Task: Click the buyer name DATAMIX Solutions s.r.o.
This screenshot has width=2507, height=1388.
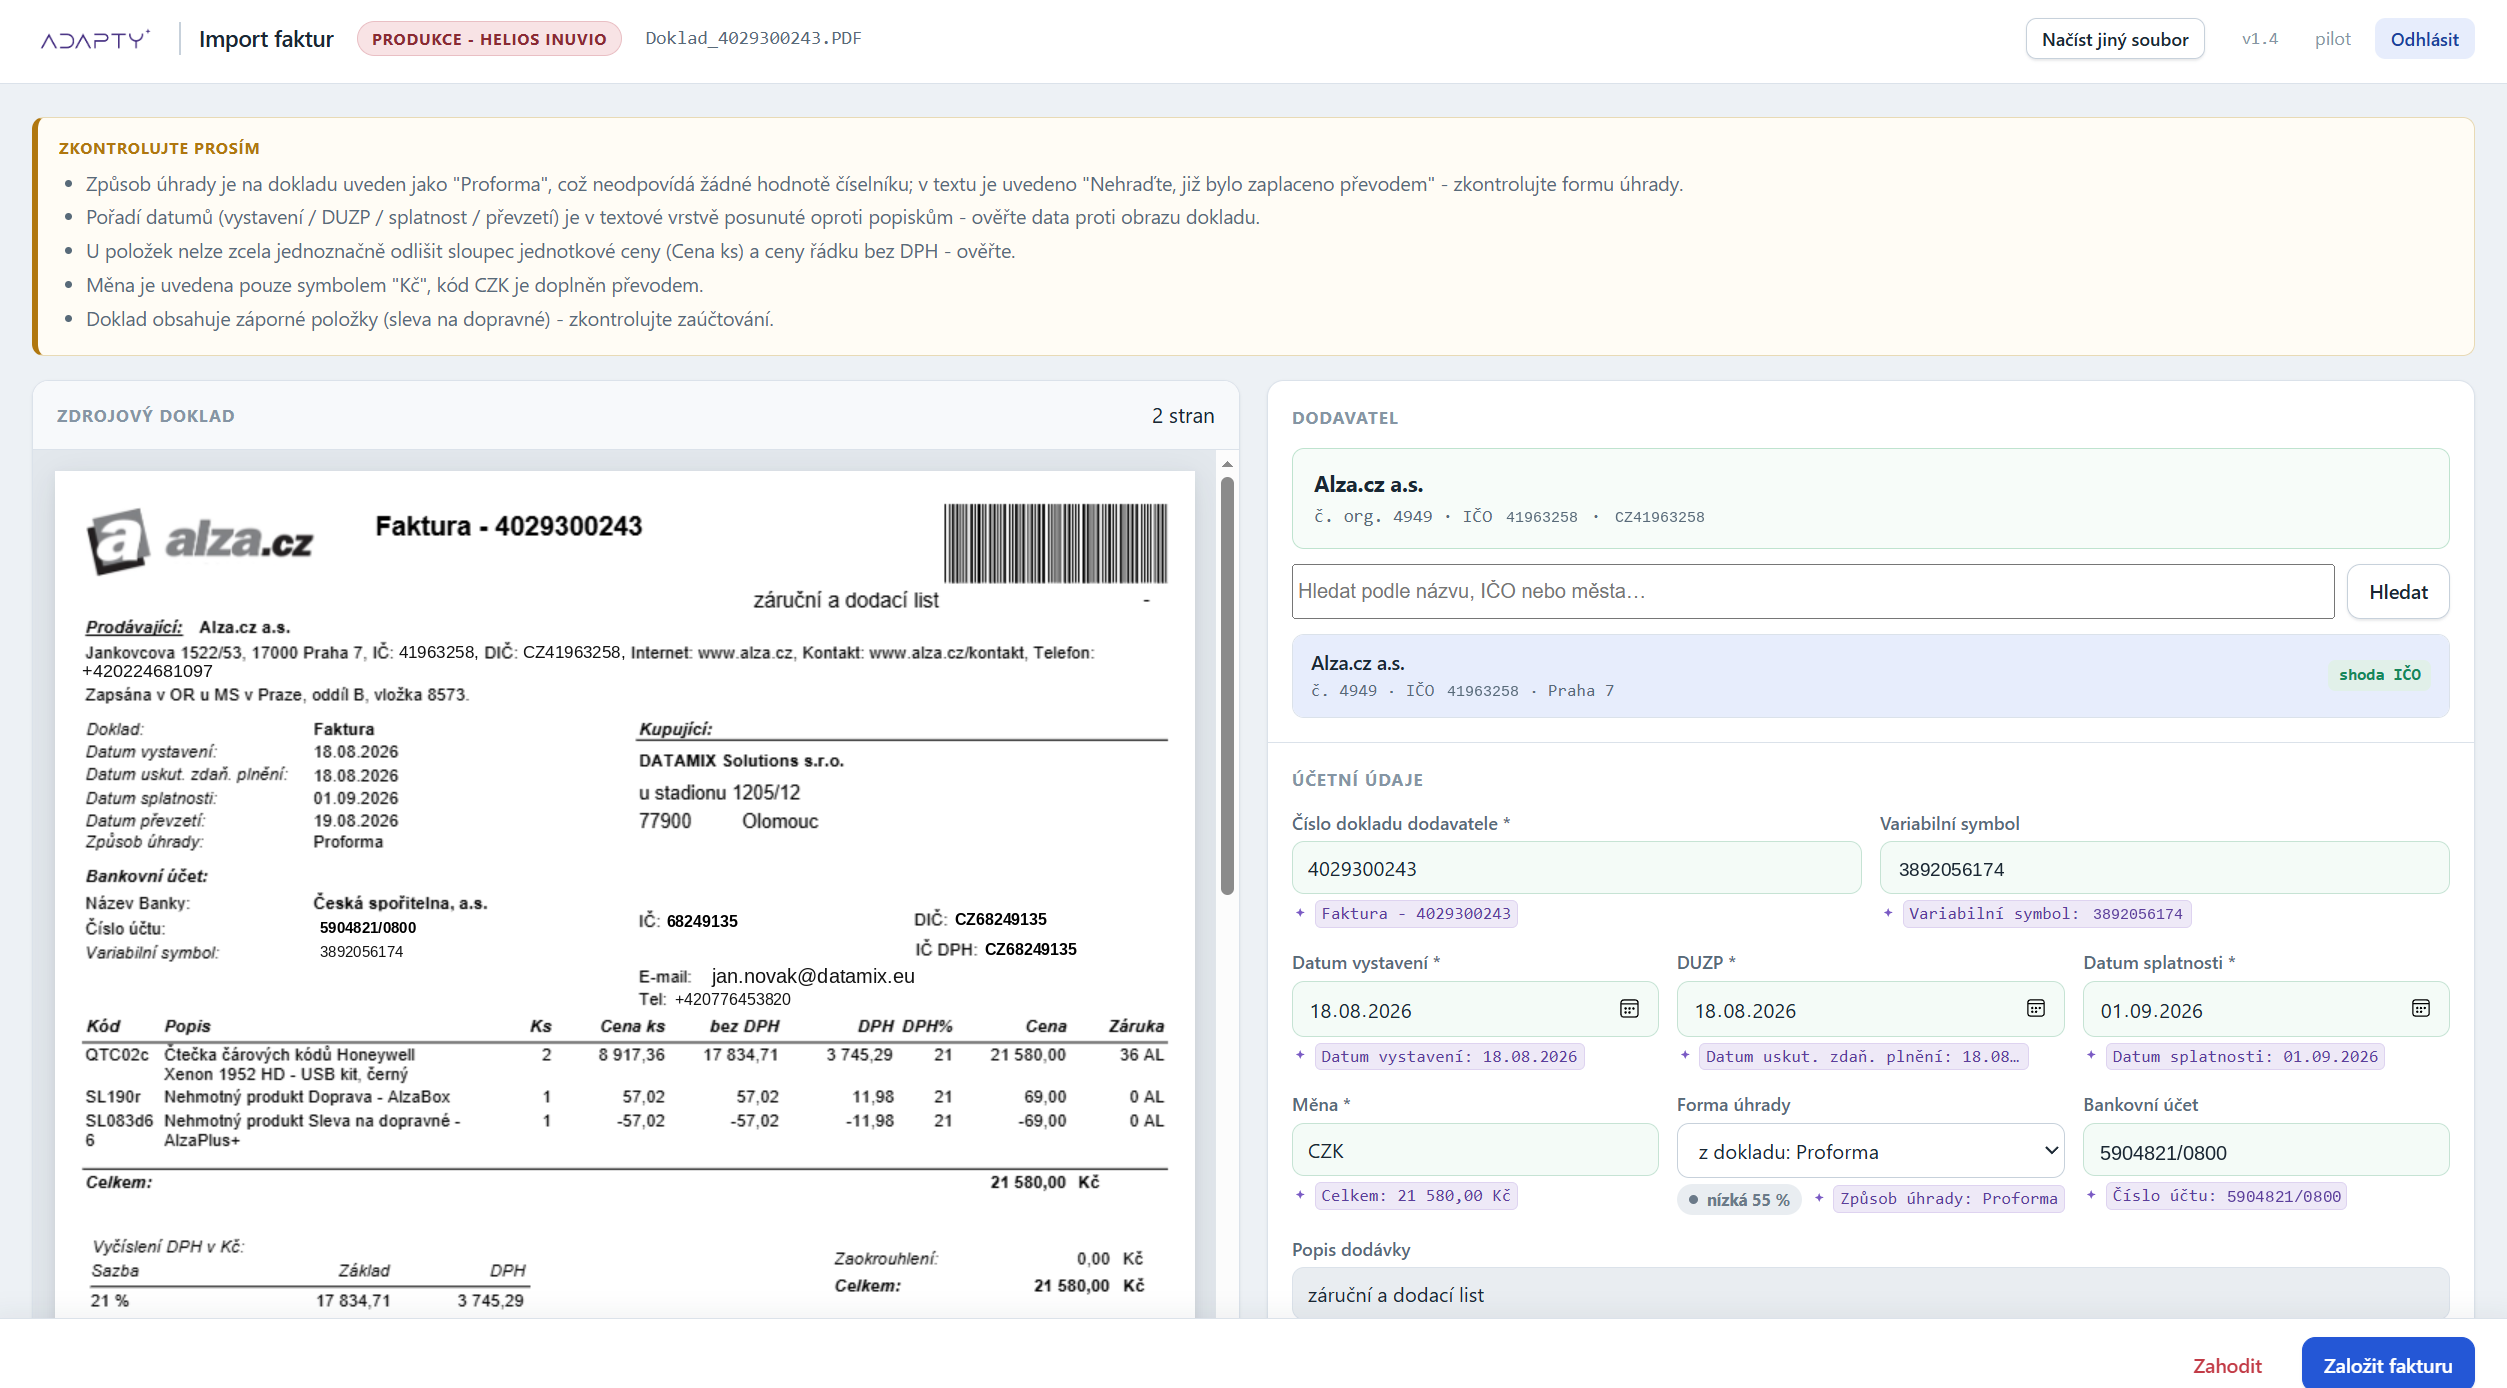Action: [x=741, y=761]
